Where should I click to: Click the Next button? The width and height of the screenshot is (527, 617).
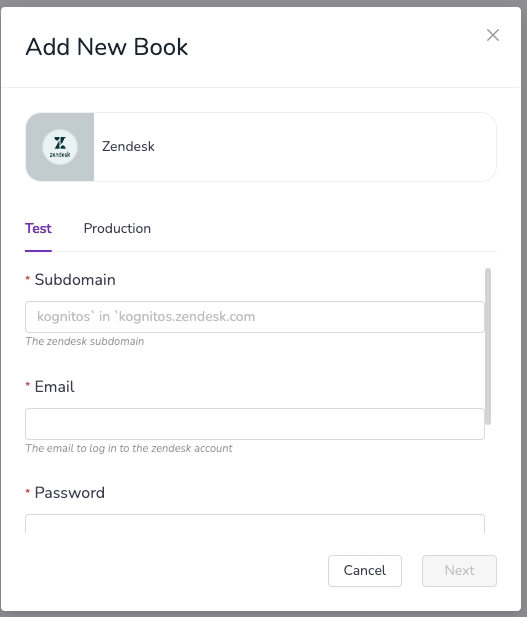click(x=459, y=571)
